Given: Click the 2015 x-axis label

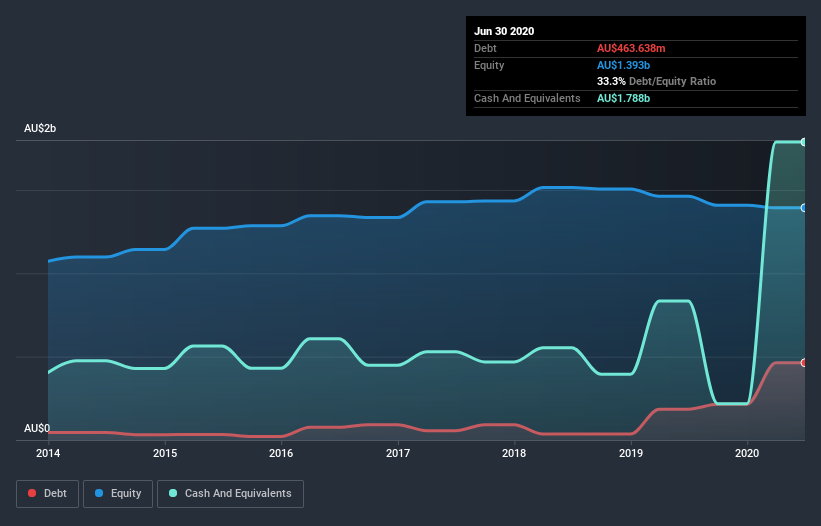Looking at the screenshot, I should click(165, 453).
